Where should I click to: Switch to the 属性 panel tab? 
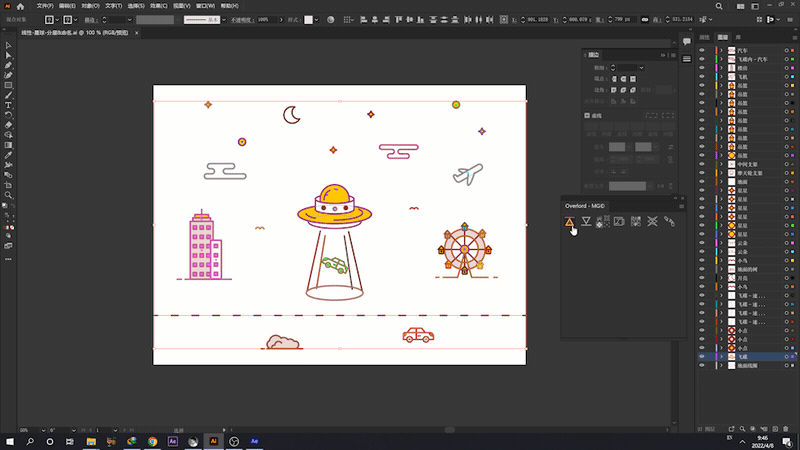[x=705, y=37]
